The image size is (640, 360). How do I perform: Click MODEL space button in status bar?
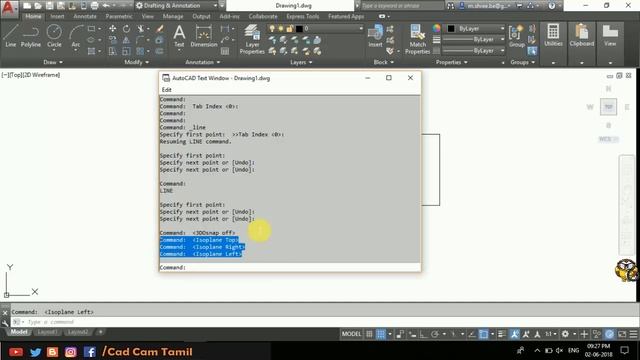pos(351,334)
